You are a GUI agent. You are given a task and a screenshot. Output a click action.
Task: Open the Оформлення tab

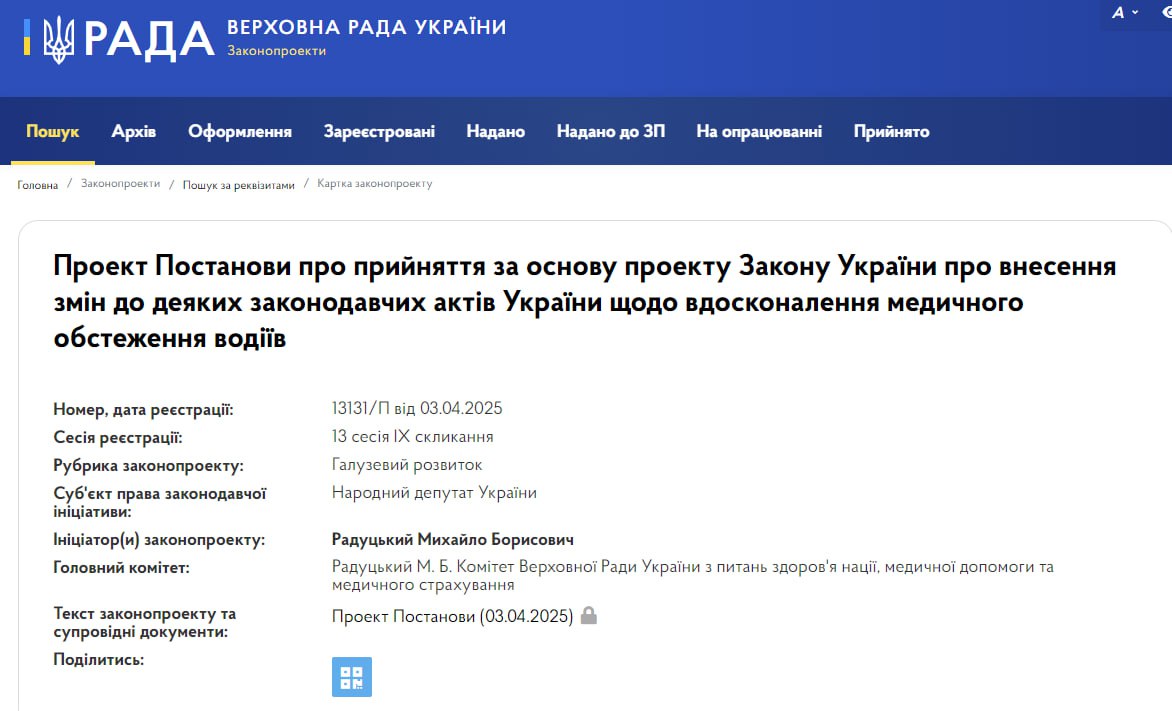point(240,132)
